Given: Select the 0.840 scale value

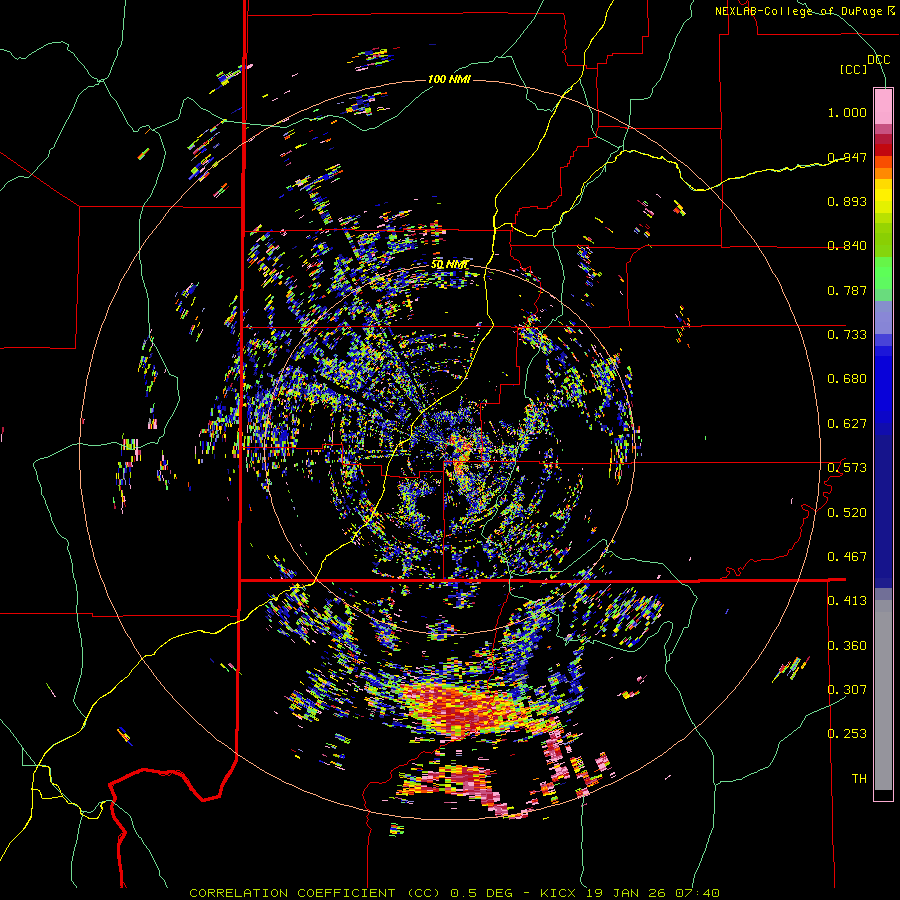Looking at the screenshot, I should pos(847,246).
